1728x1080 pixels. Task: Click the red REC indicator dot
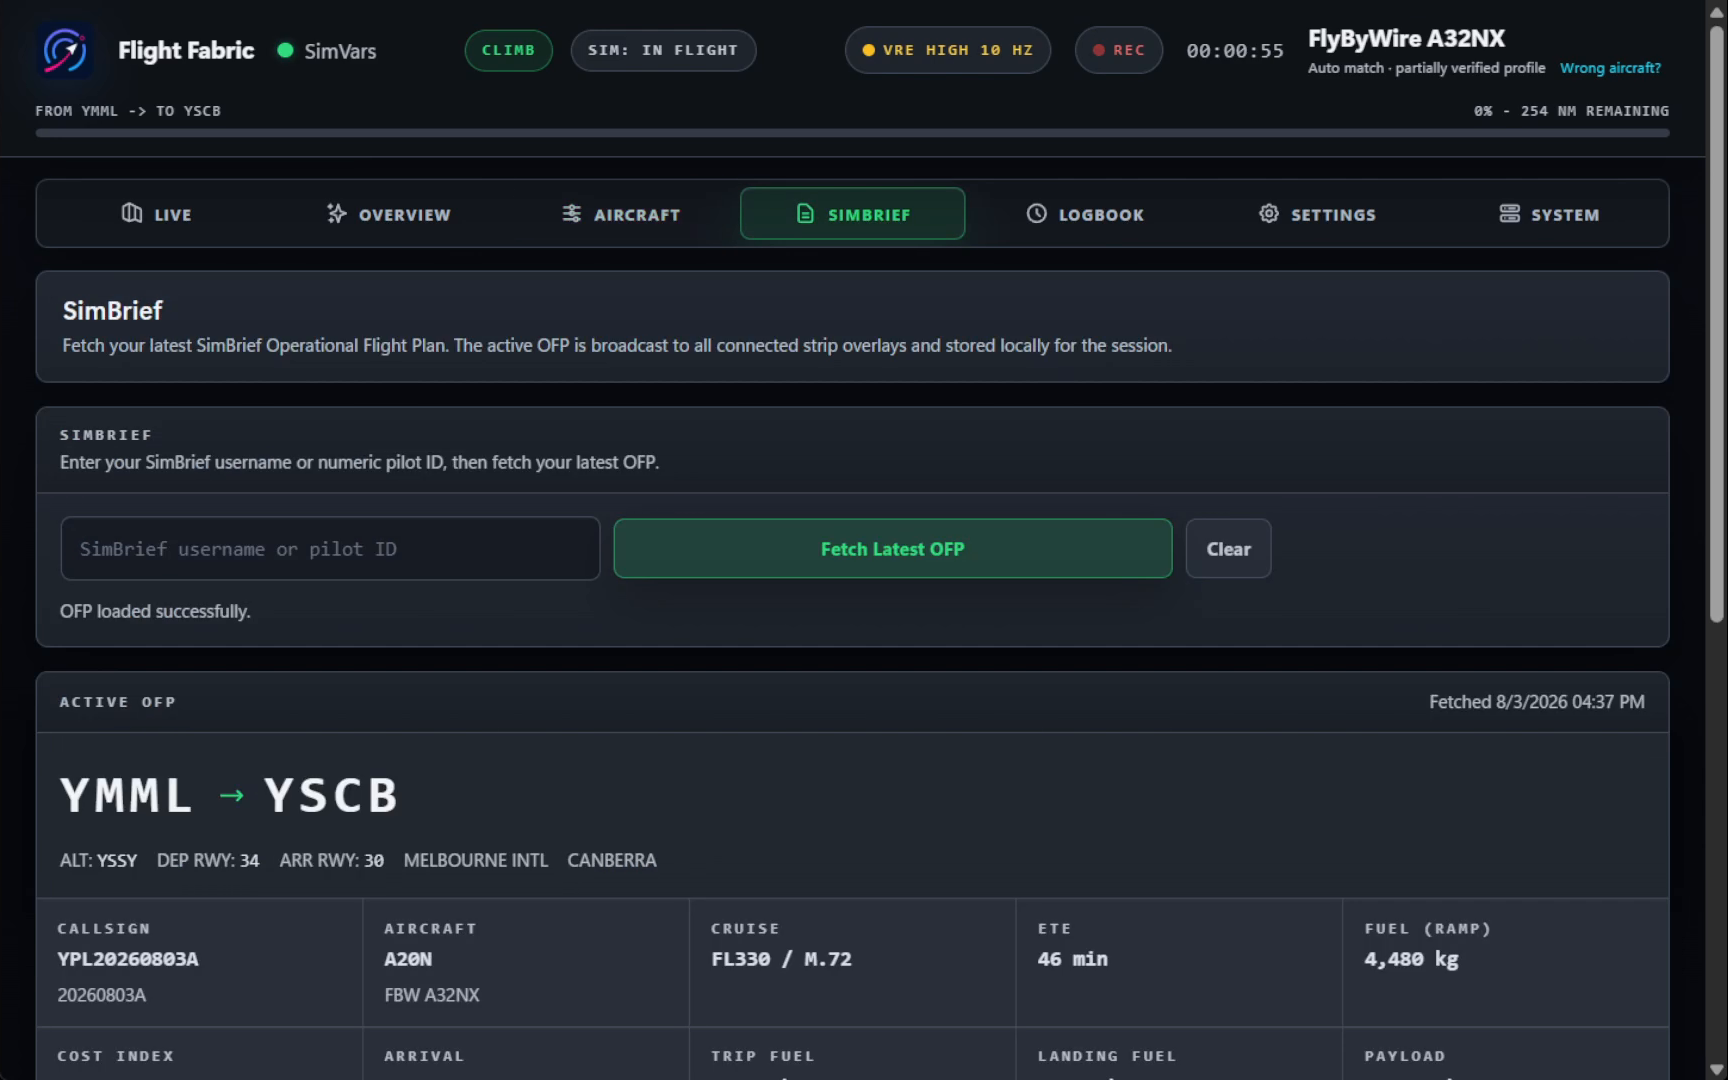click(x=1099, y=50)
